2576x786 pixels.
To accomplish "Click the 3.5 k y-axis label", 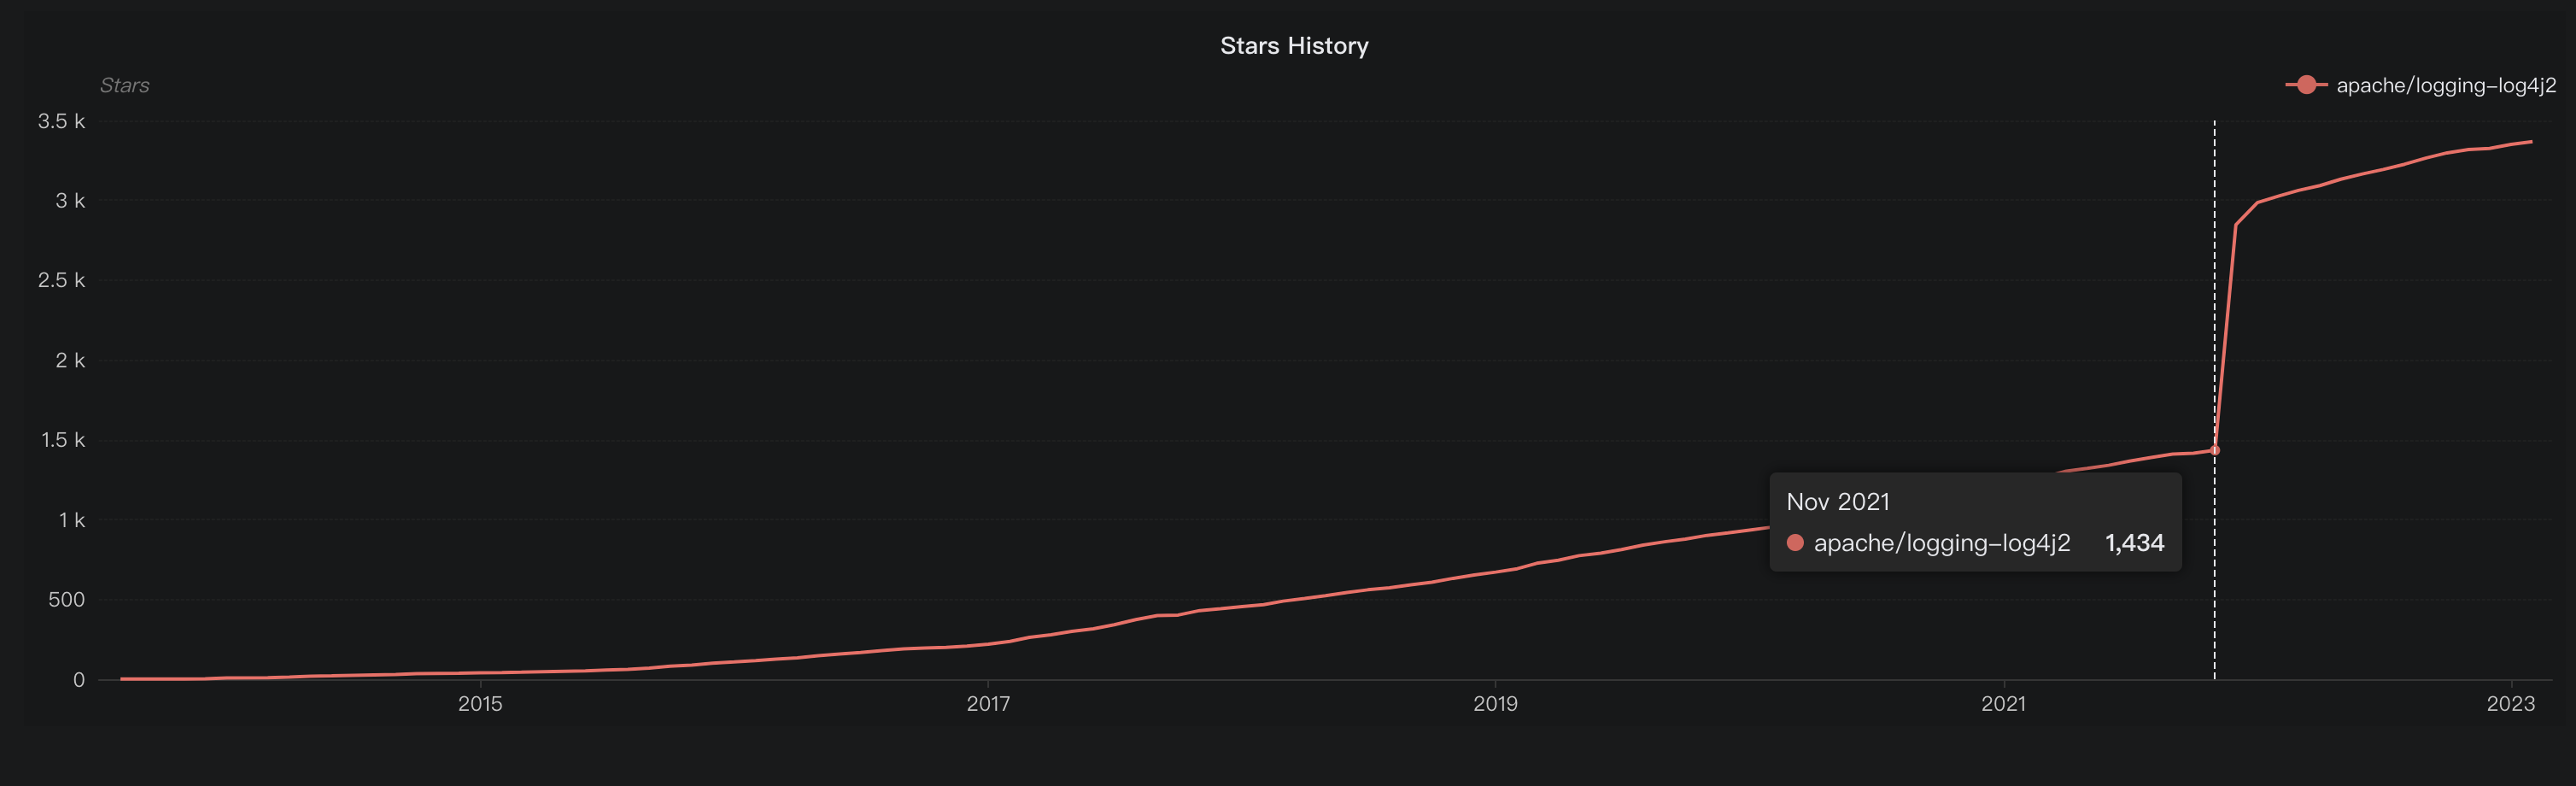I will pyautogui.click(x=61, y=121).
